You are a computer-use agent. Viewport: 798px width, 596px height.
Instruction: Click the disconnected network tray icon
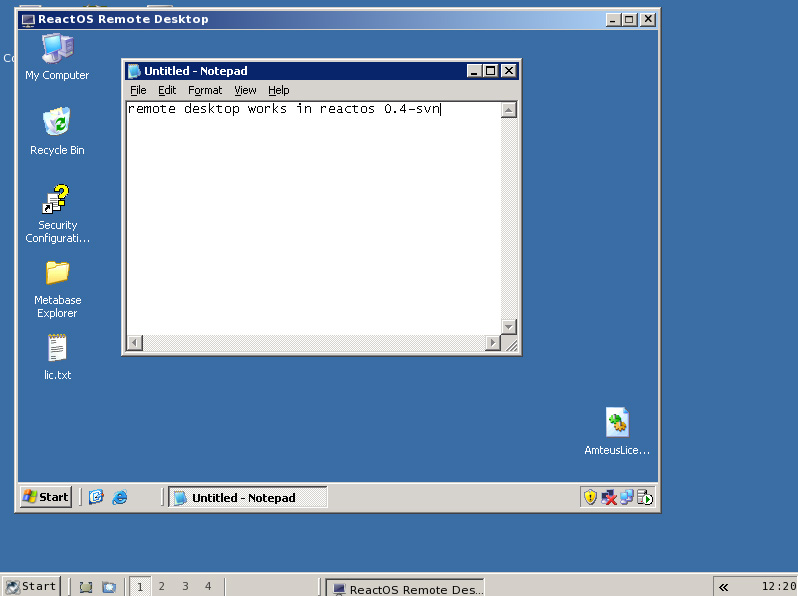click(609, 497)
